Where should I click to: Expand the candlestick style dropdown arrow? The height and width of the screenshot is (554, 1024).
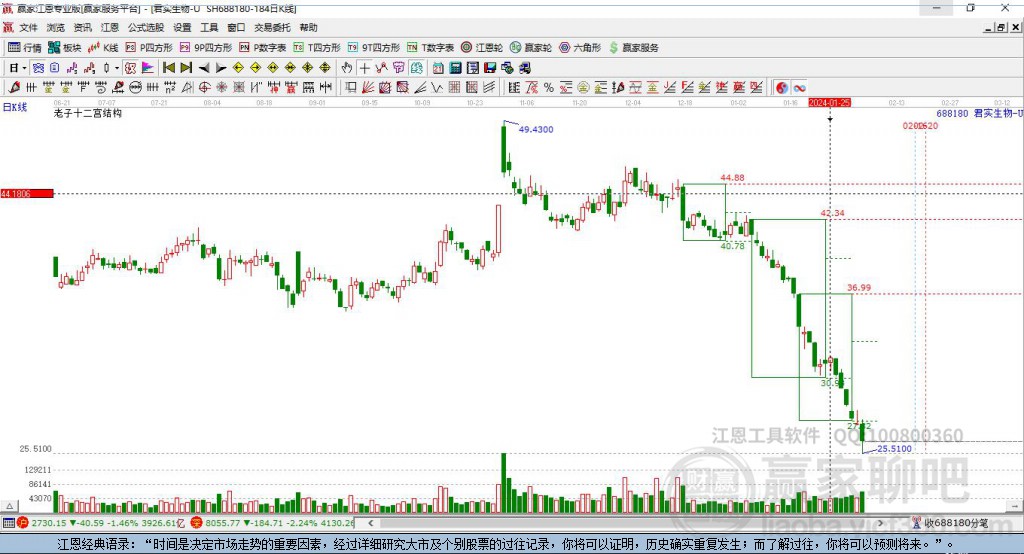117,68
